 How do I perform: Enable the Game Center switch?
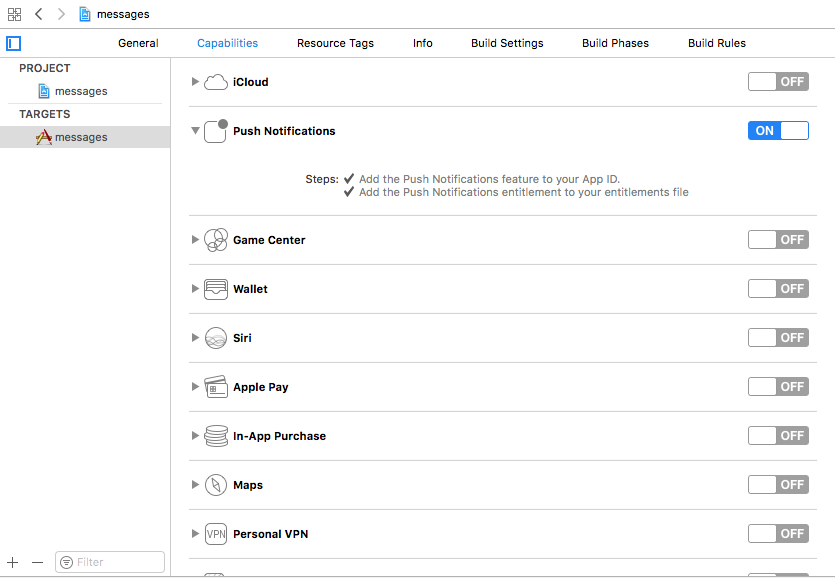click(x=778, y=239)
